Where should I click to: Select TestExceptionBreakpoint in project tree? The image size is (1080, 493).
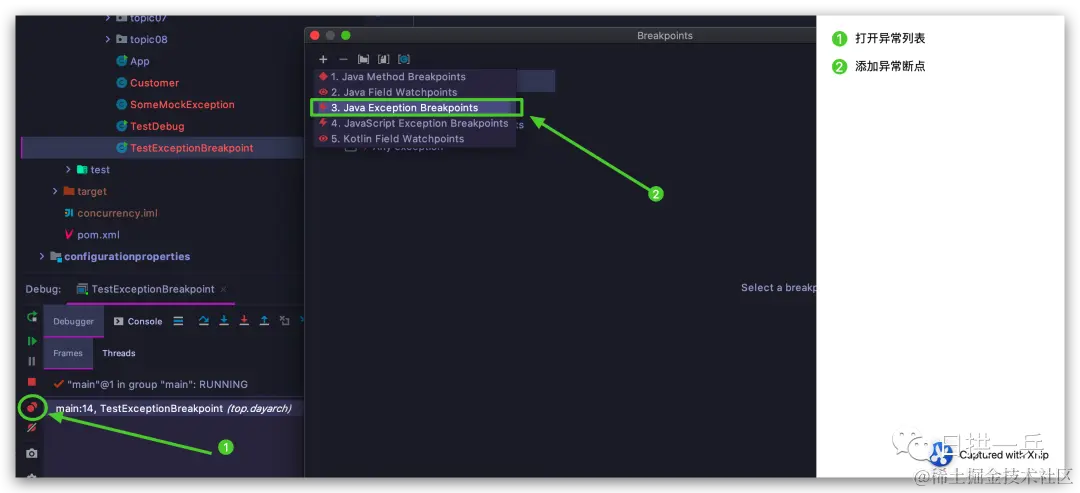pos(191,148)
